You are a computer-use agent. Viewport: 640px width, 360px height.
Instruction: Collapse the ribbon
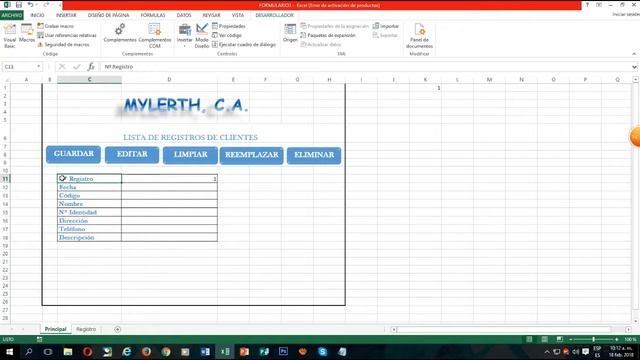pyautogui.click(x=634, y=54)
